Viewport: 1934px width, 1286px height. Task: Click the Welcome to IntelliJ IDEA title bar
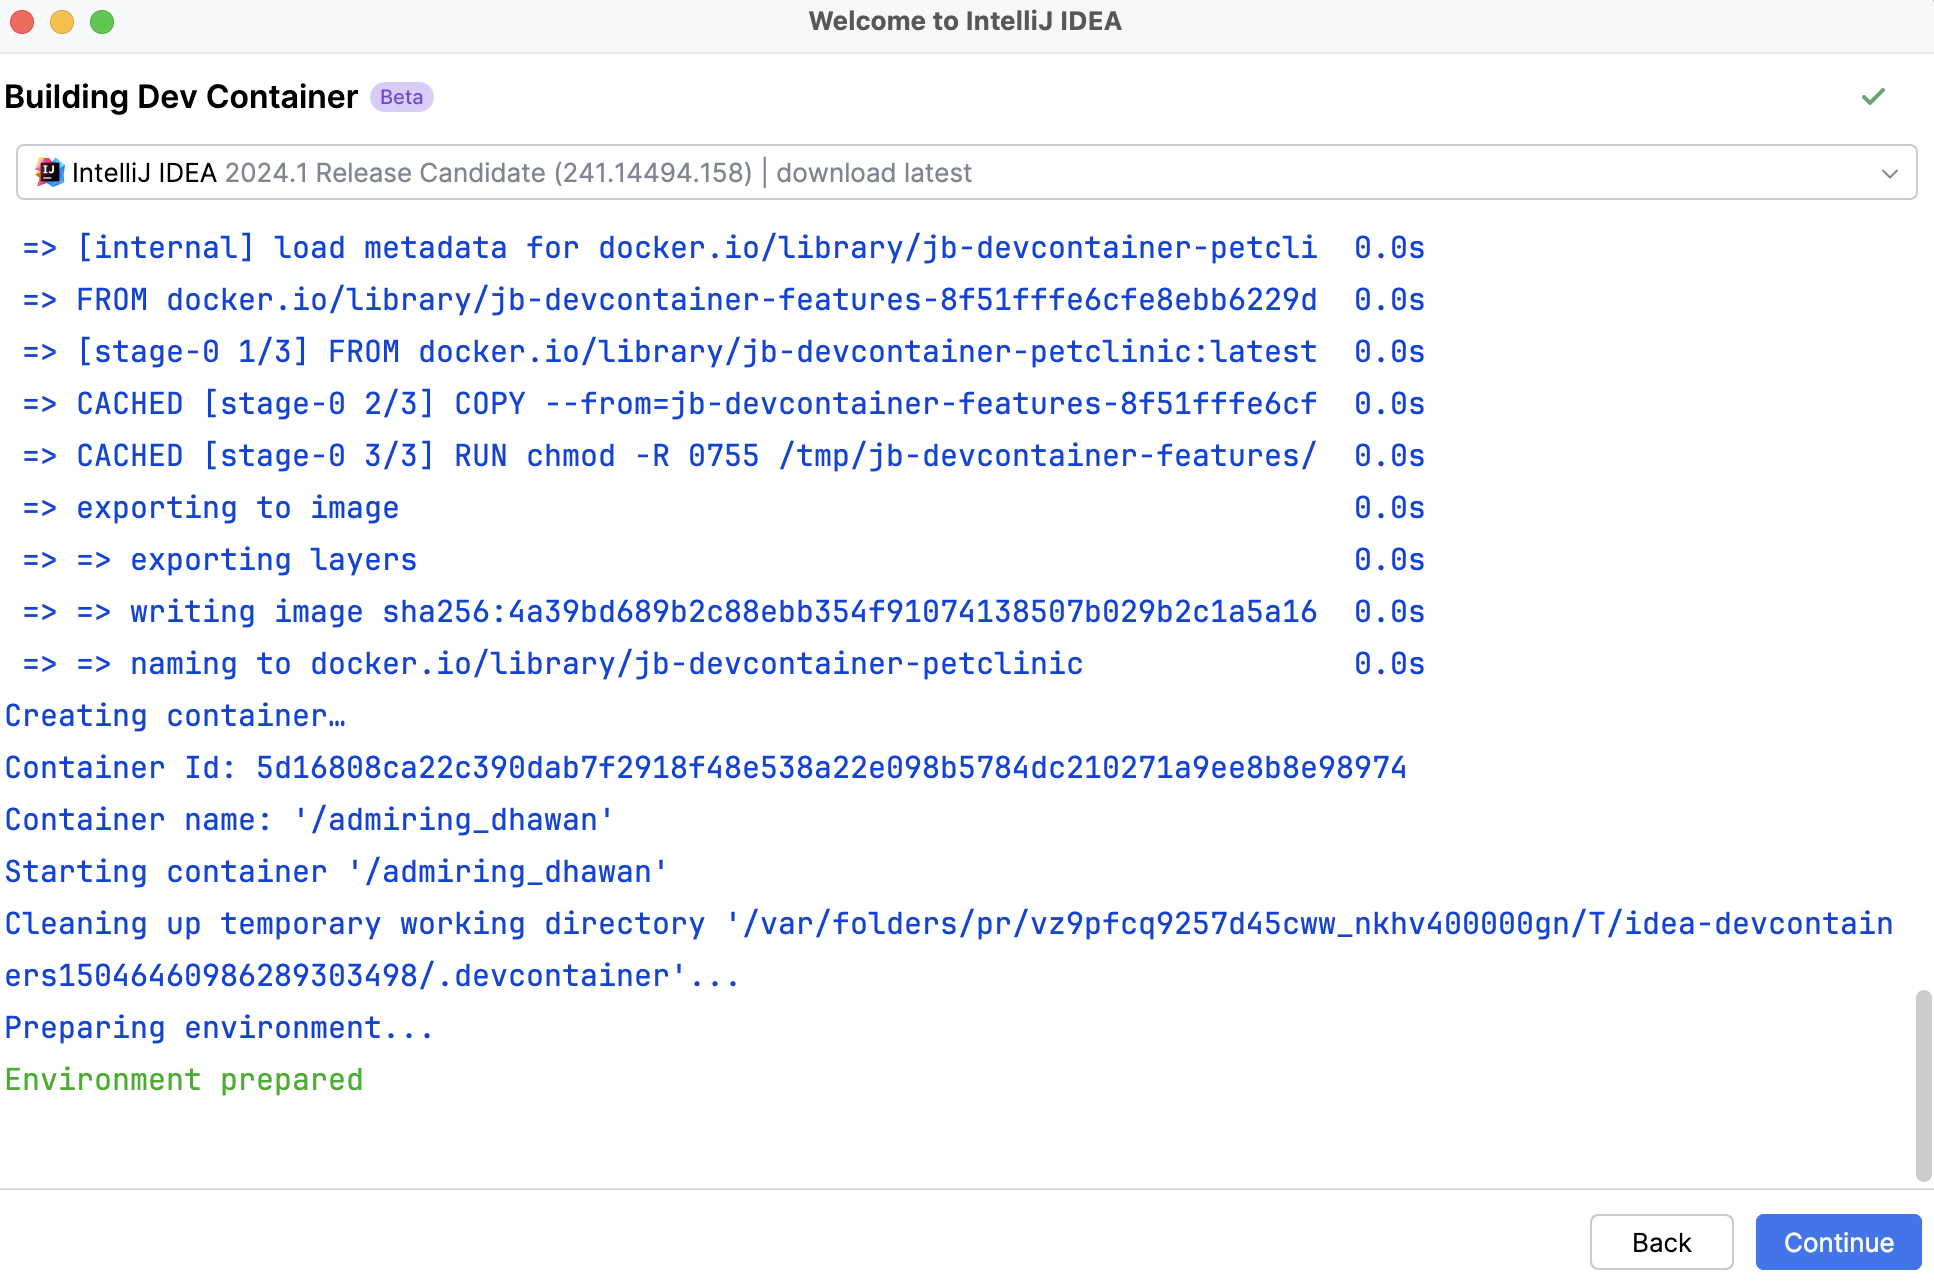tap(967, 22)
